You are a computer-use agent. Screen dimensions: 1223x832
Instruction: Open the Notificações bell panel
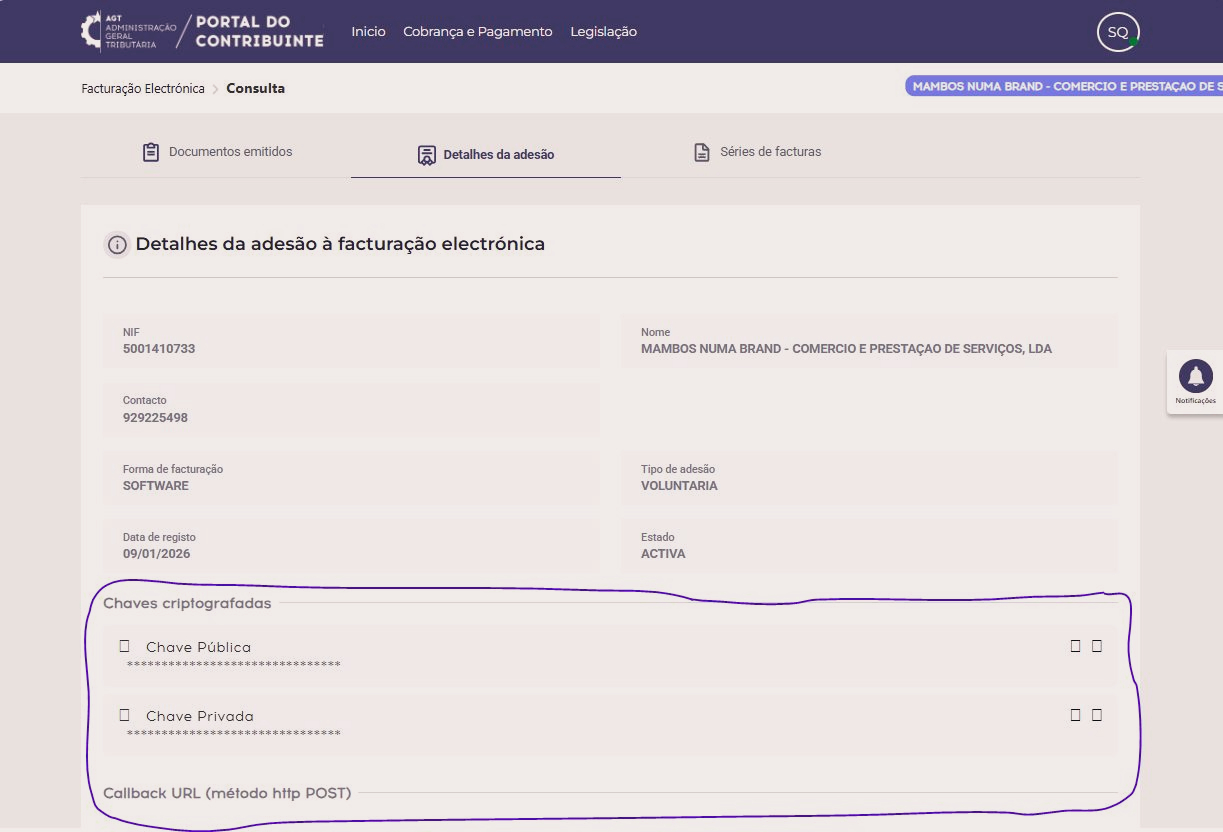[x=1195, y=380]
